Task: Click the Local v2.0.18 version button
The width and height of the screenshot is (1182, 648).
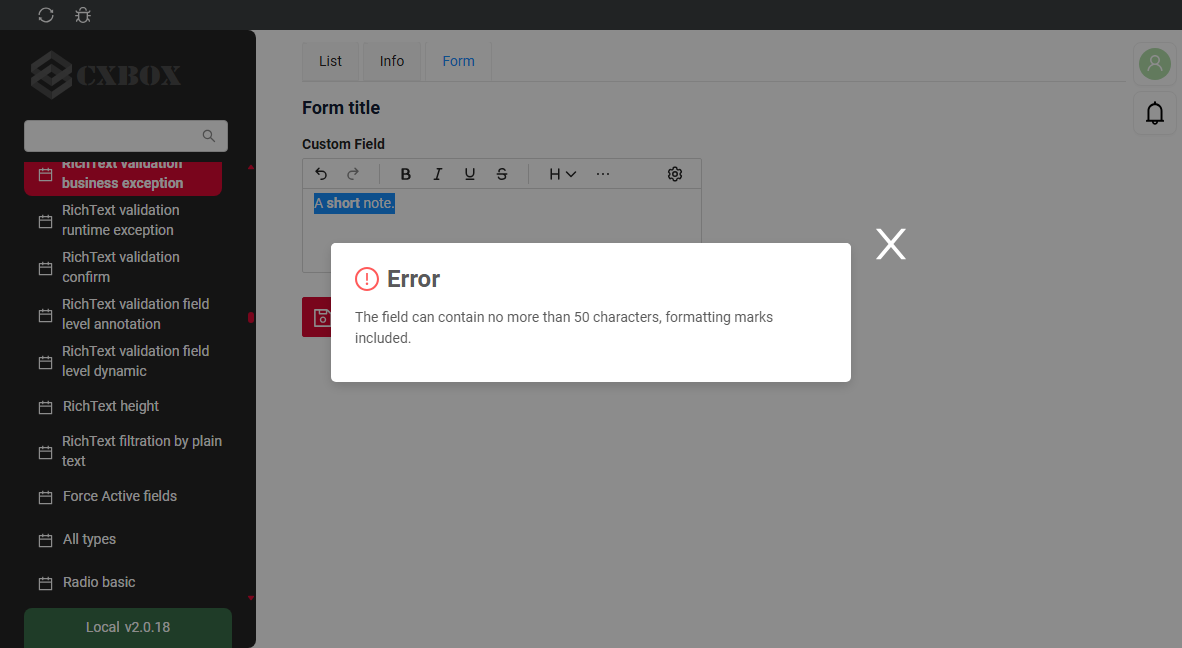Action: coord(128,627)
